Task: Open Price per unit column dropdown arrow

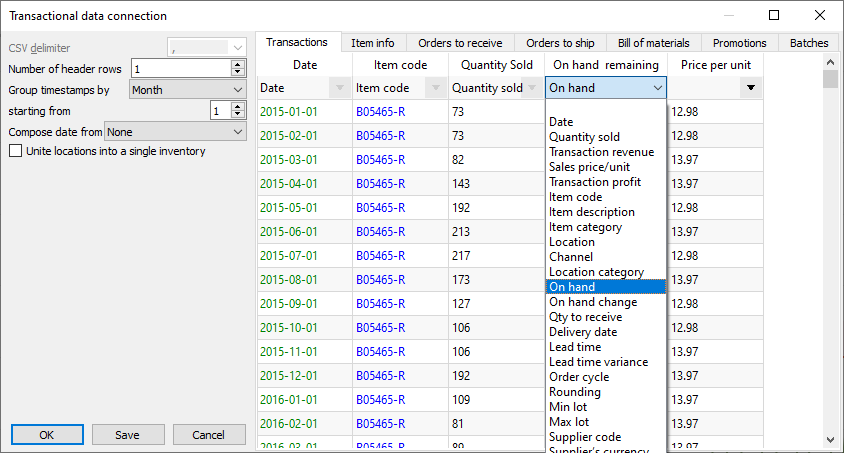Action: (751, 88)
